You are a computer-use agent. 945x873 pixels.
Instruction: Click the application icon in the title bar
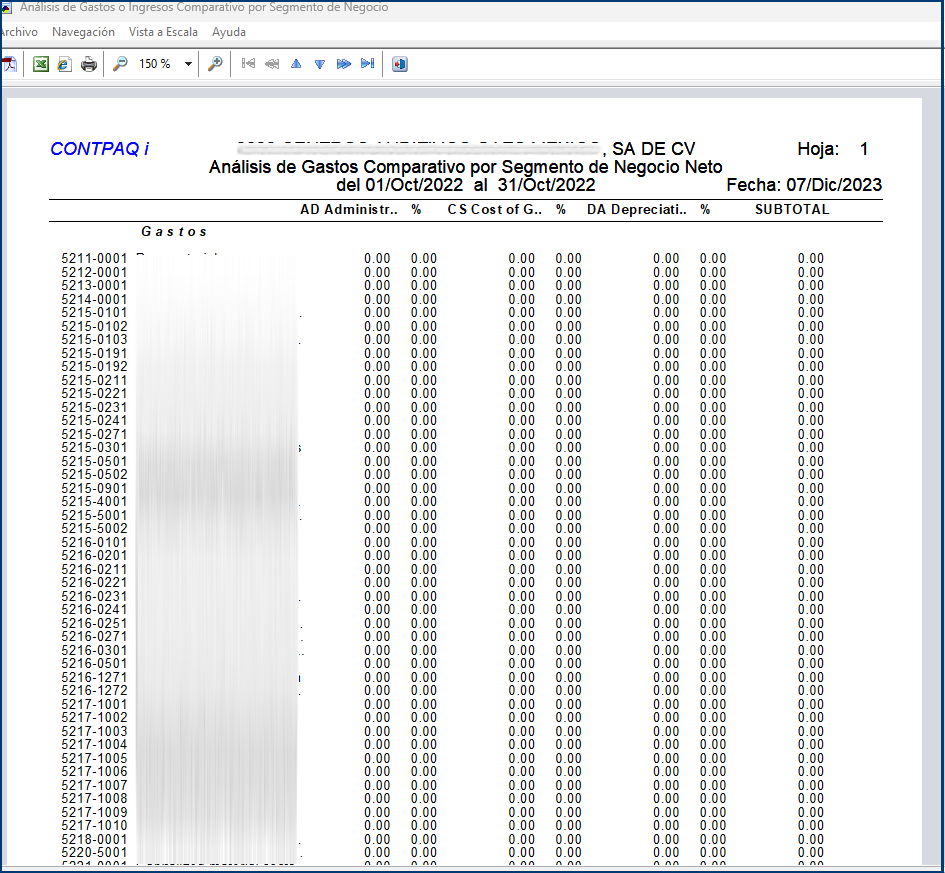tap(6, 8)
